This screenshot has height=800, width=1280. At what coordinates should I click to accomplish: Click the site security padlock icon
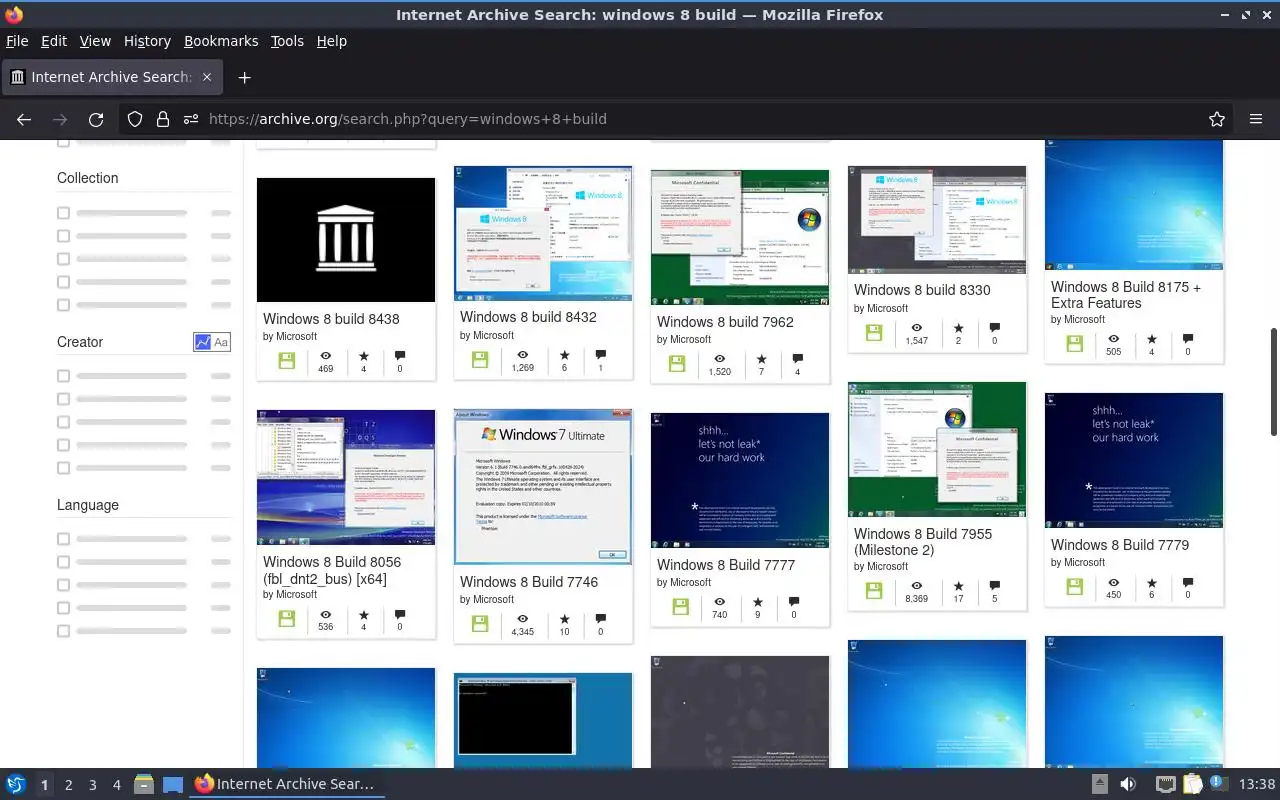(x=163, y=119)
